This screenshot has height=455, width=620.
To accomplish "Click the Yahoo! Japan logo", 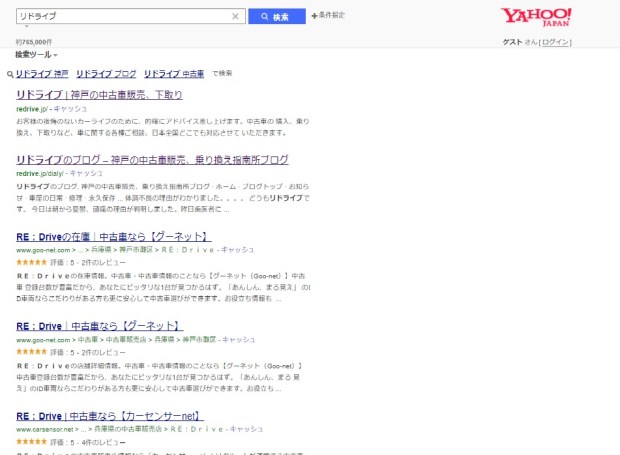I will pyautogui.click(x=536, y=17).
